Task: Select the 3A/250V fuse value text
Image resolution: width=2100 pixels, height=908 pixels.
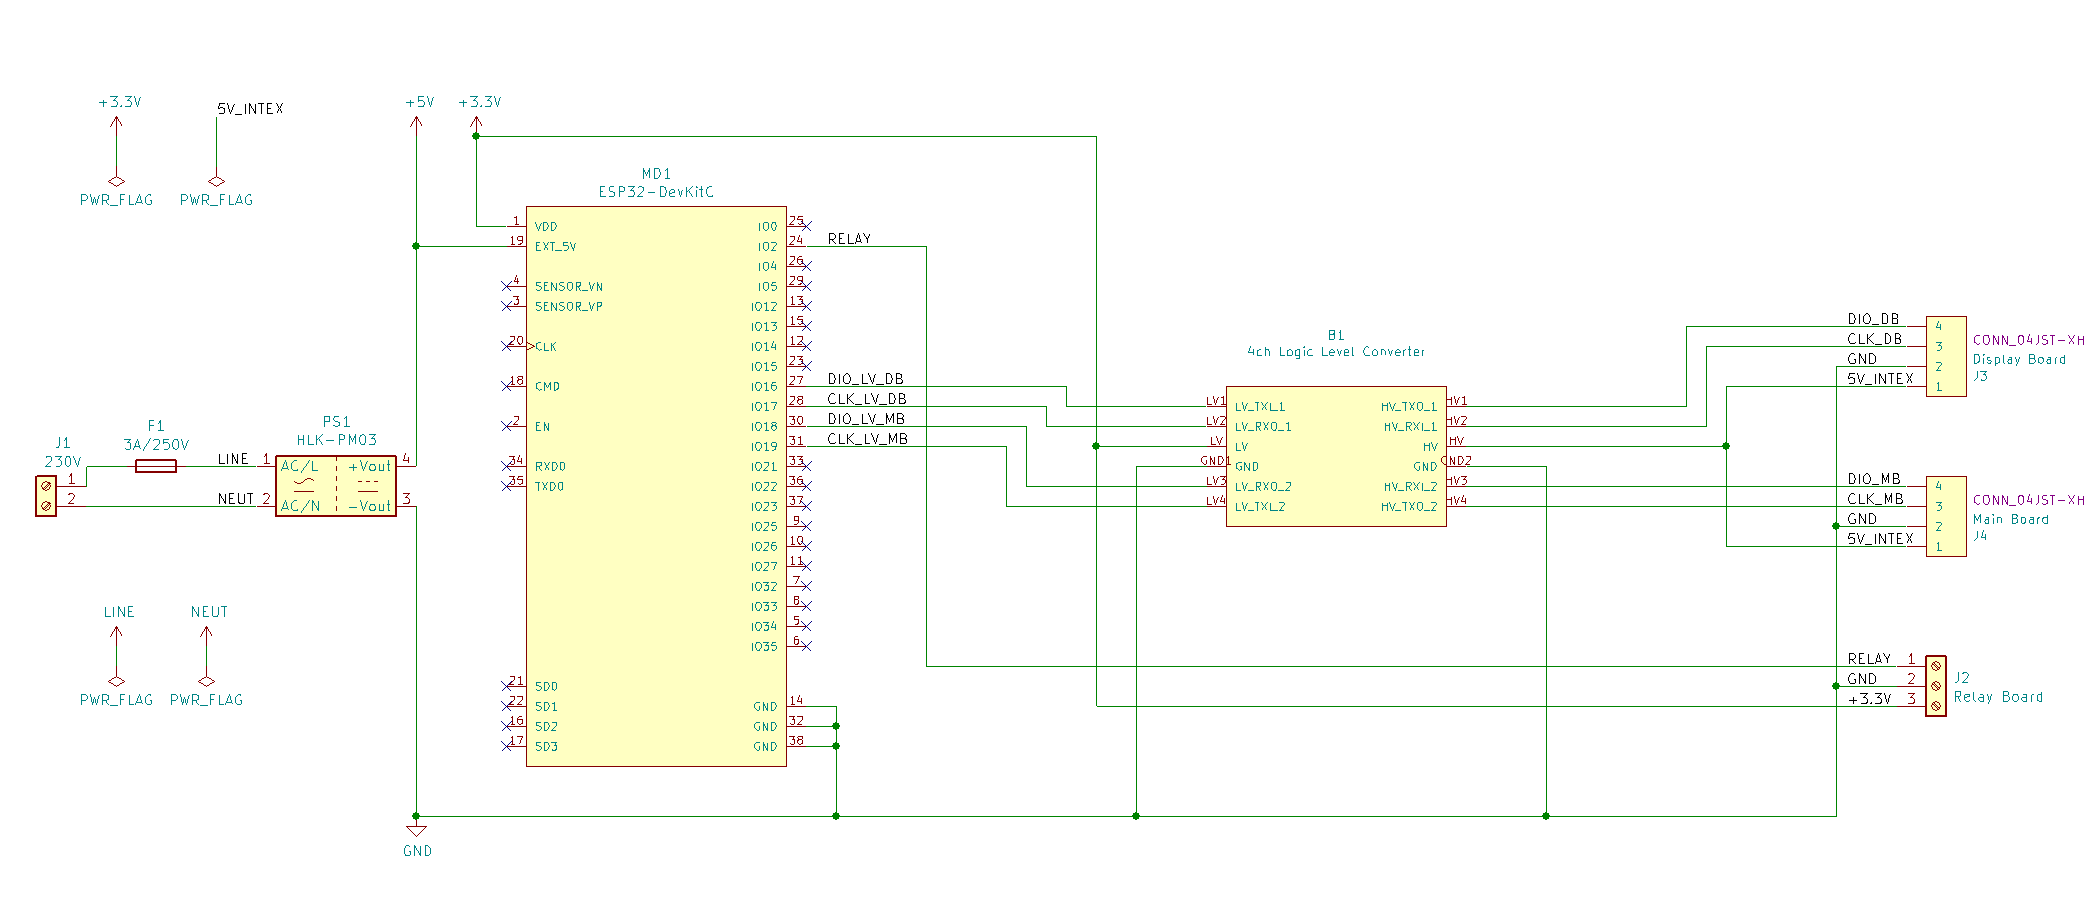Action: pyautogui.click(x=156, y=445)
